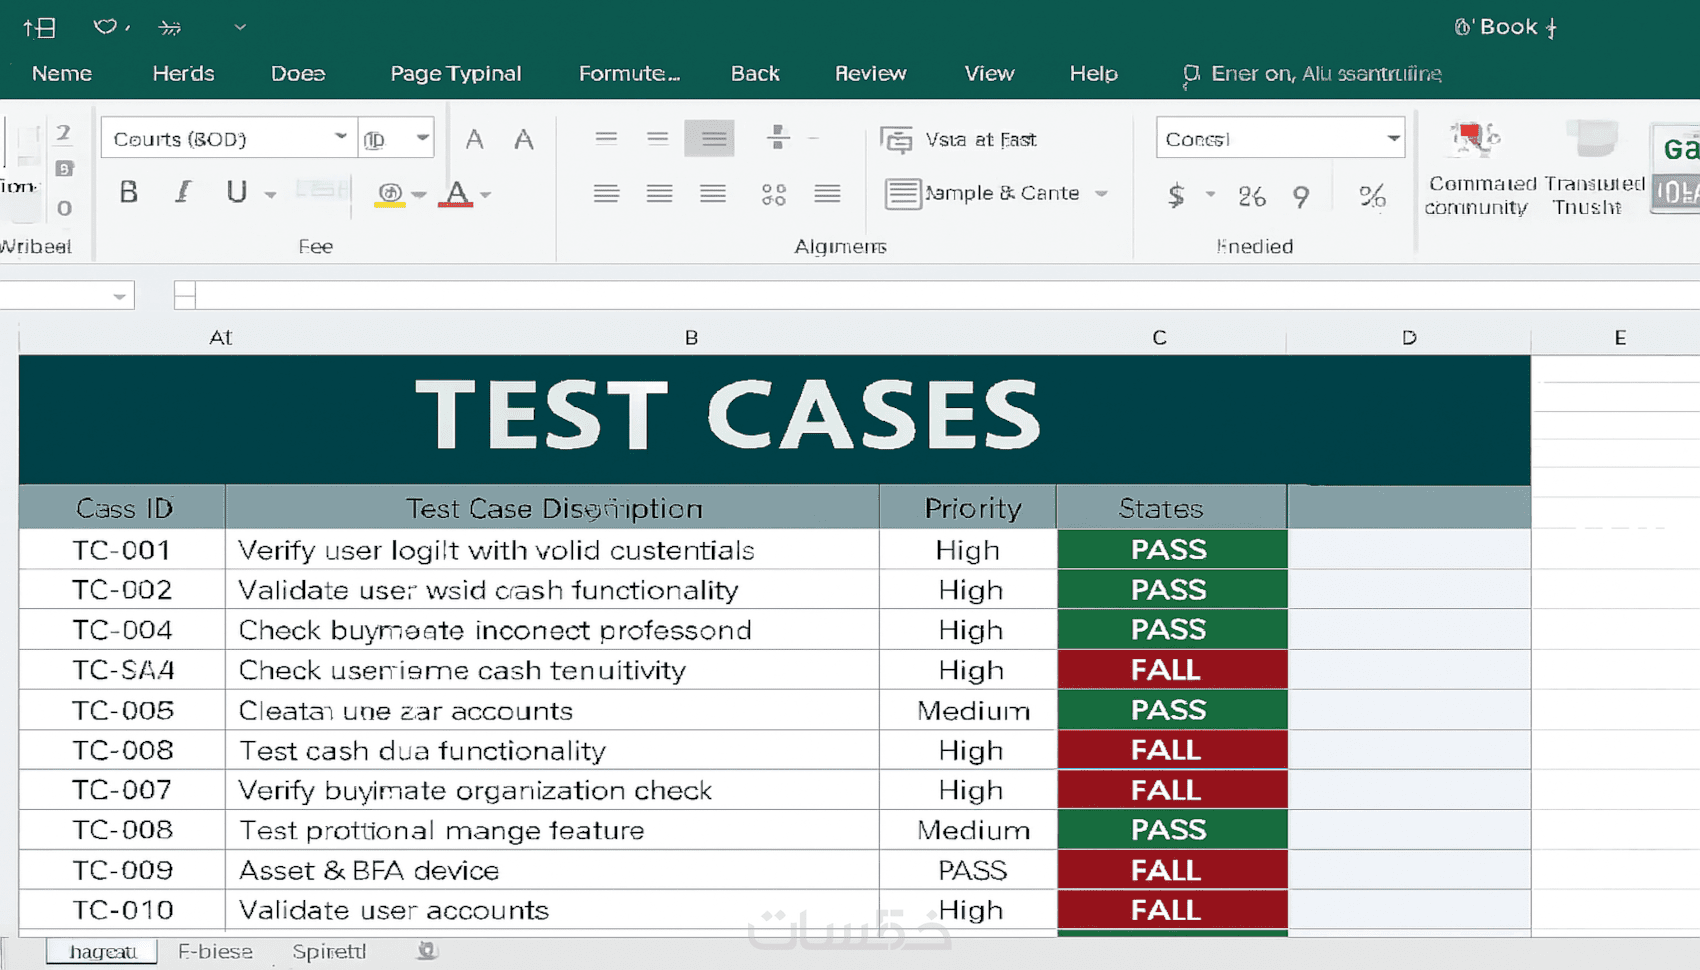Click the increase font size icon
The image size is (1700, 970).
point(475,139)
